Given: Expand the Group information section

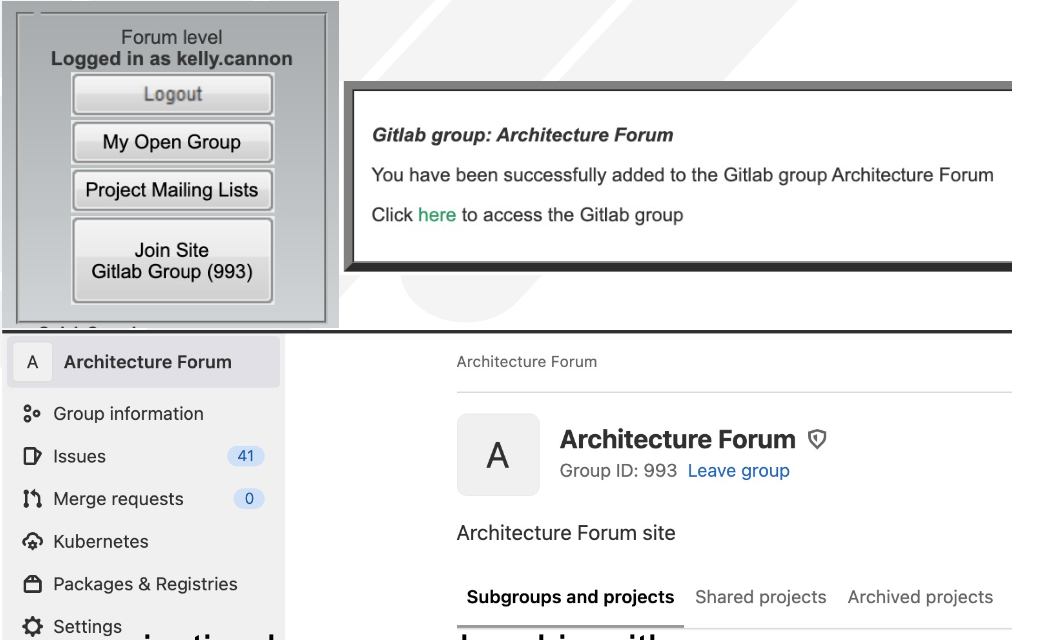Looking at the screenshot, I should 130,413.
